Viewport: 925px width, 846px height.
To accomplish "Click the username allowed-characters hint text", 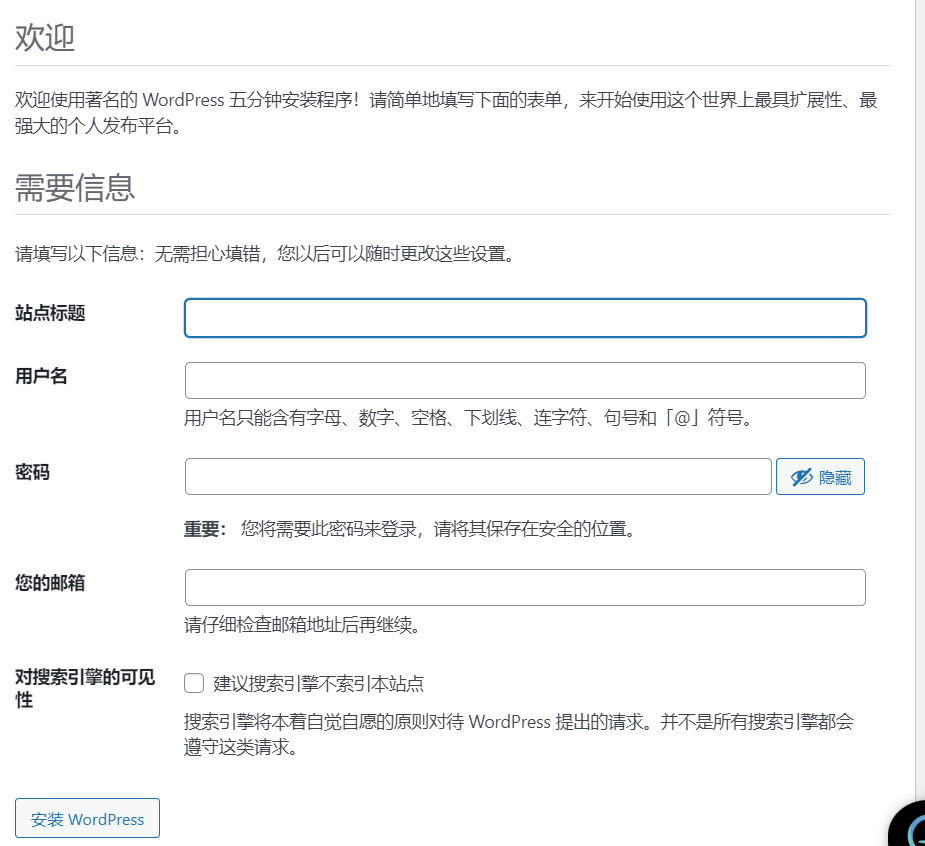I will 467,418.
